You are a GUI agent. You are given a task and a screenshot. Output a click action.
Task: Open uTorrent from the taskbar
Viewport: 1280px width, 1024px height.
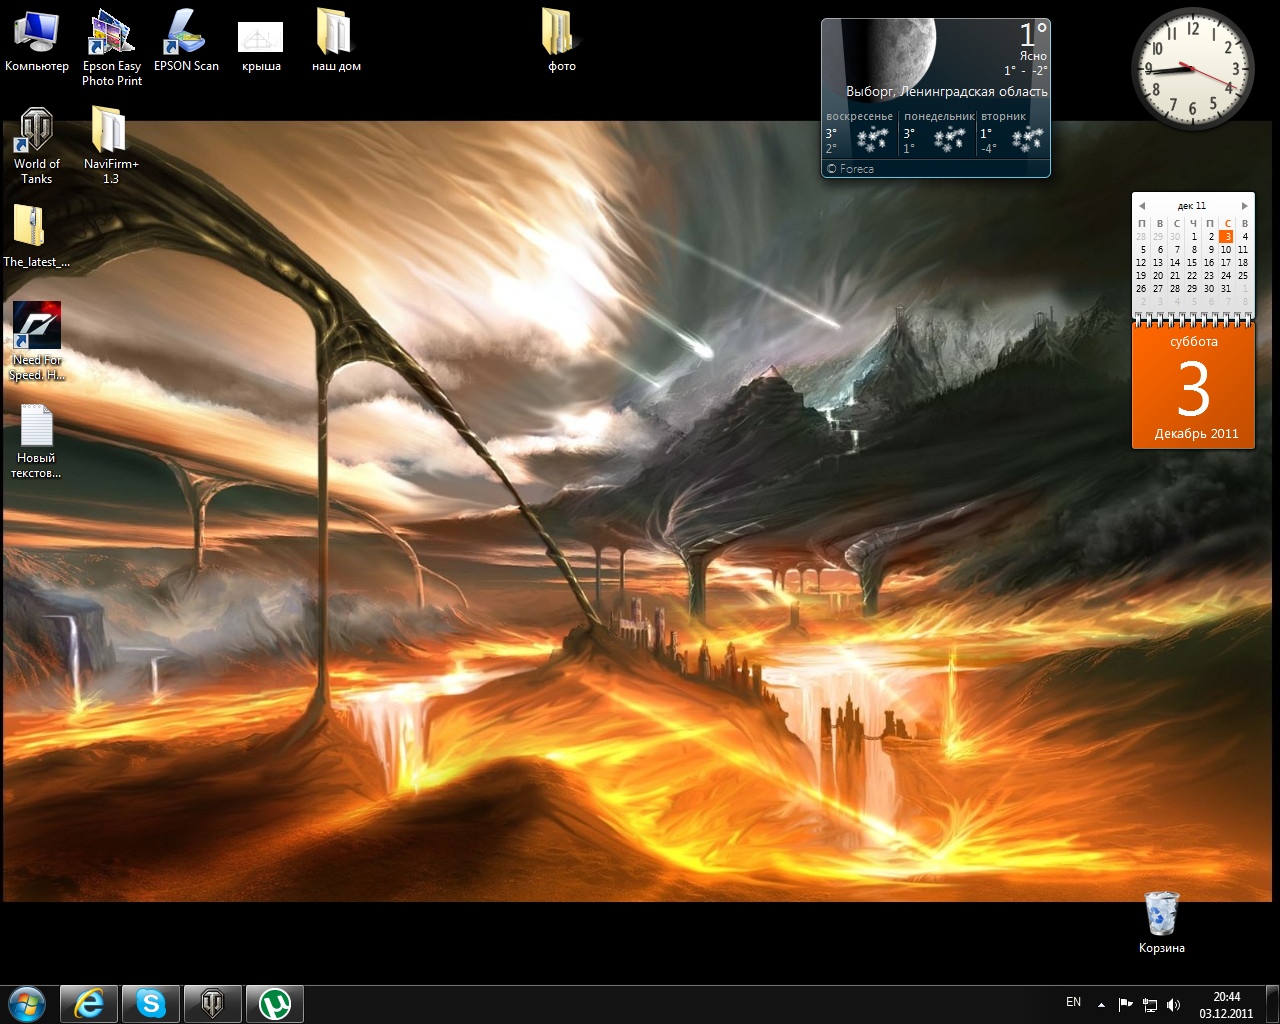(275, 1003)
